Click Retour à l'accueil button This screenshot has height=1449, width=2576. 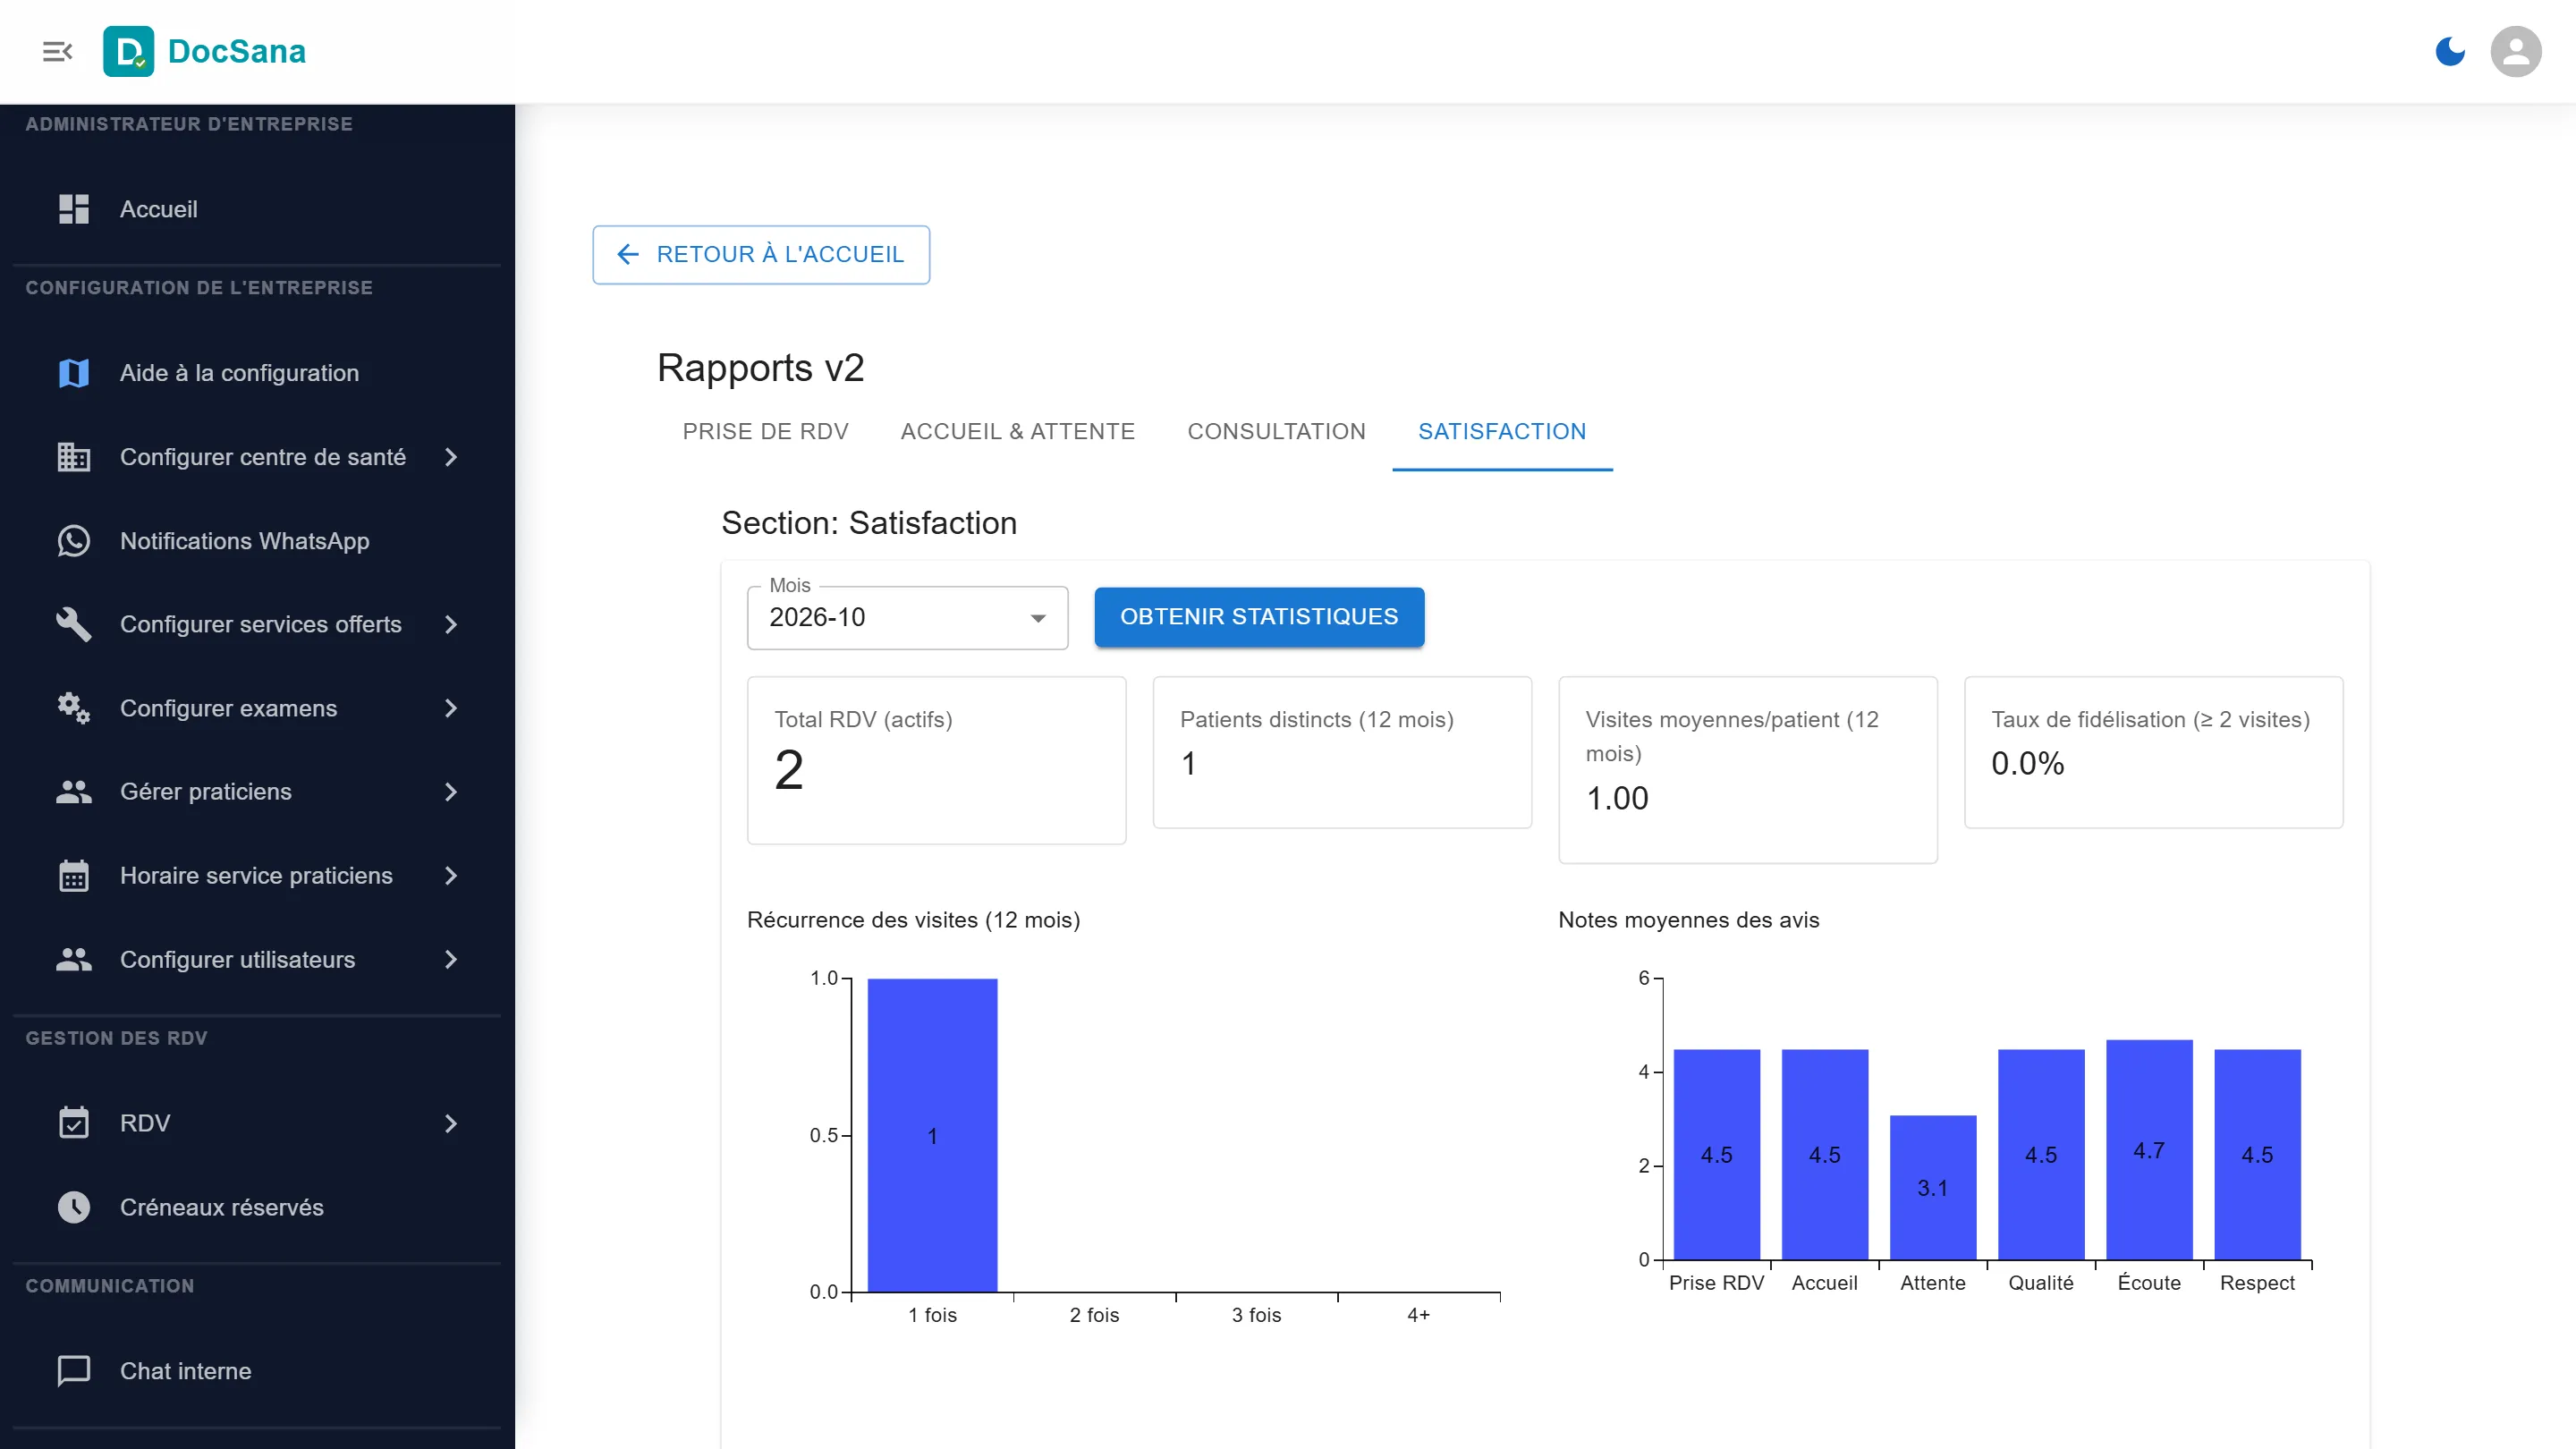pyautogui.click(x=761, y=254)
